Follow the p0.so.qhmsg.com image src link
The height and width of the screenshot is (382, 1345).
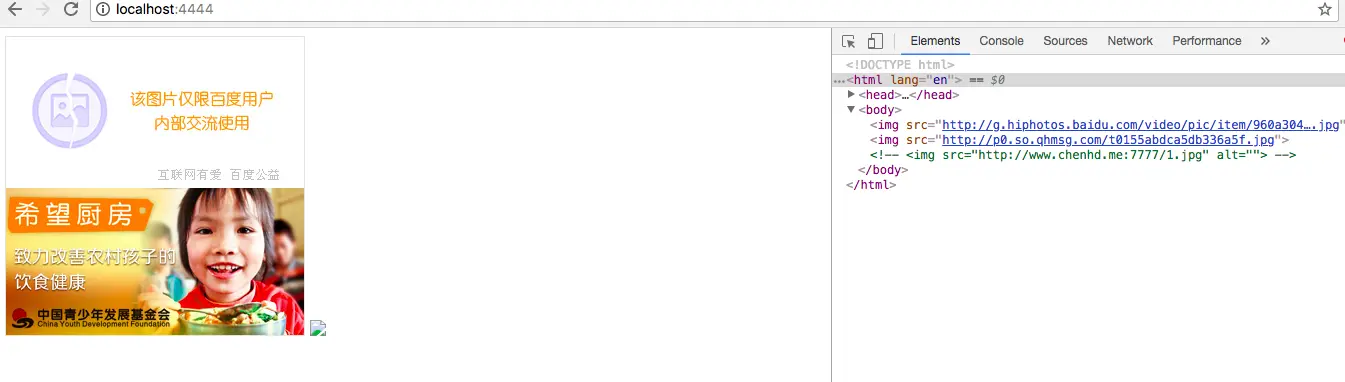1109,140
